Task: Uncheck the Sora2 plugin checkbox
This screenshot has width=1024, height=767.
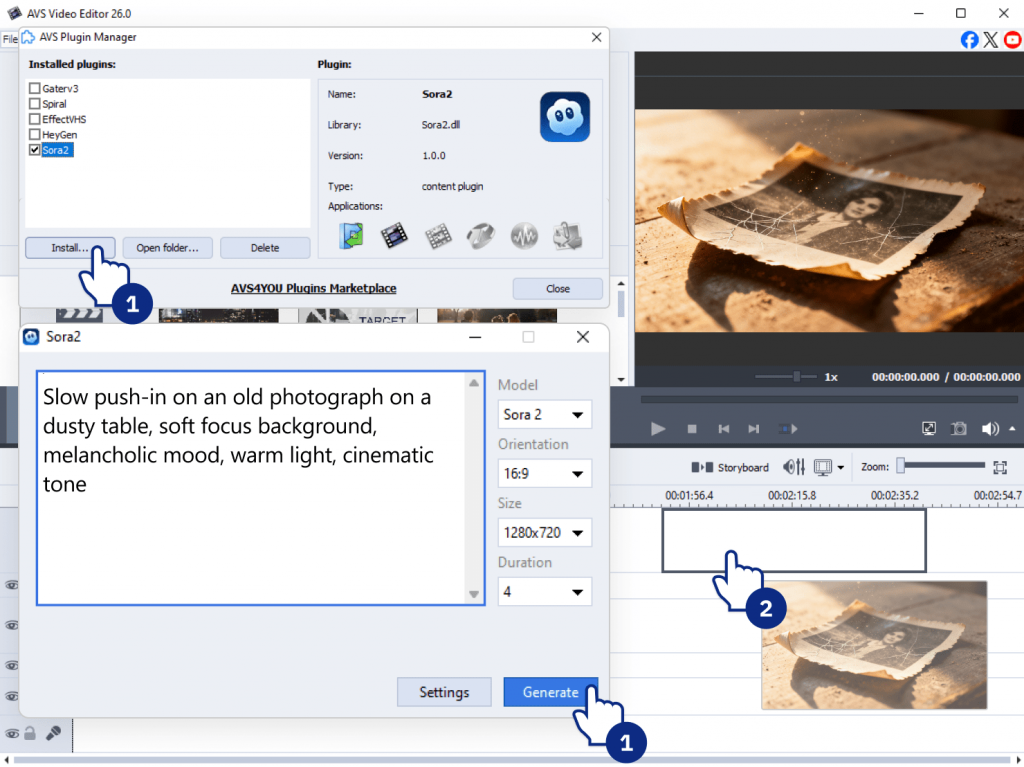Action: [35, 150]
